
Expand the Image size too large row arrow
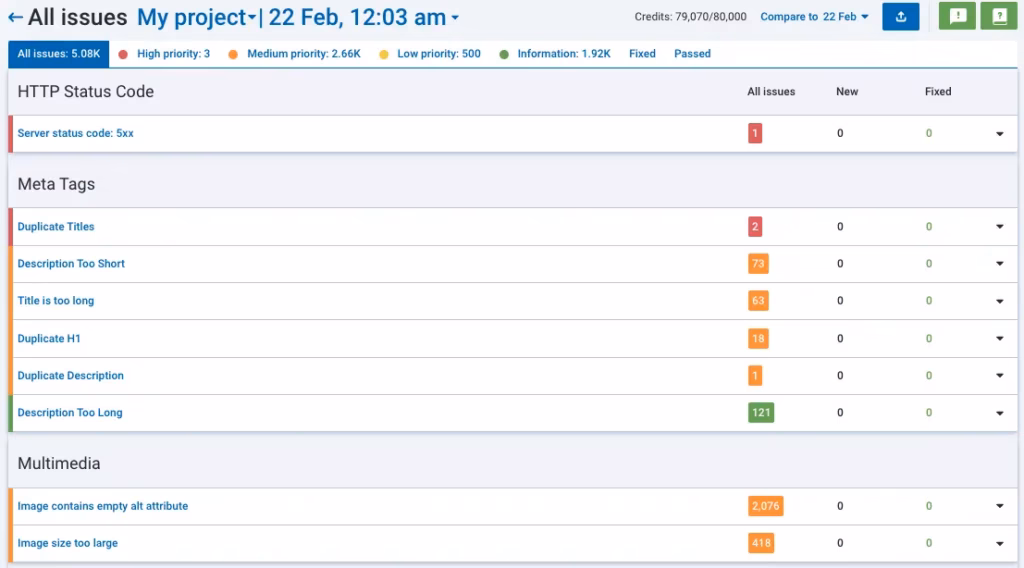click(x=999, y=543)
